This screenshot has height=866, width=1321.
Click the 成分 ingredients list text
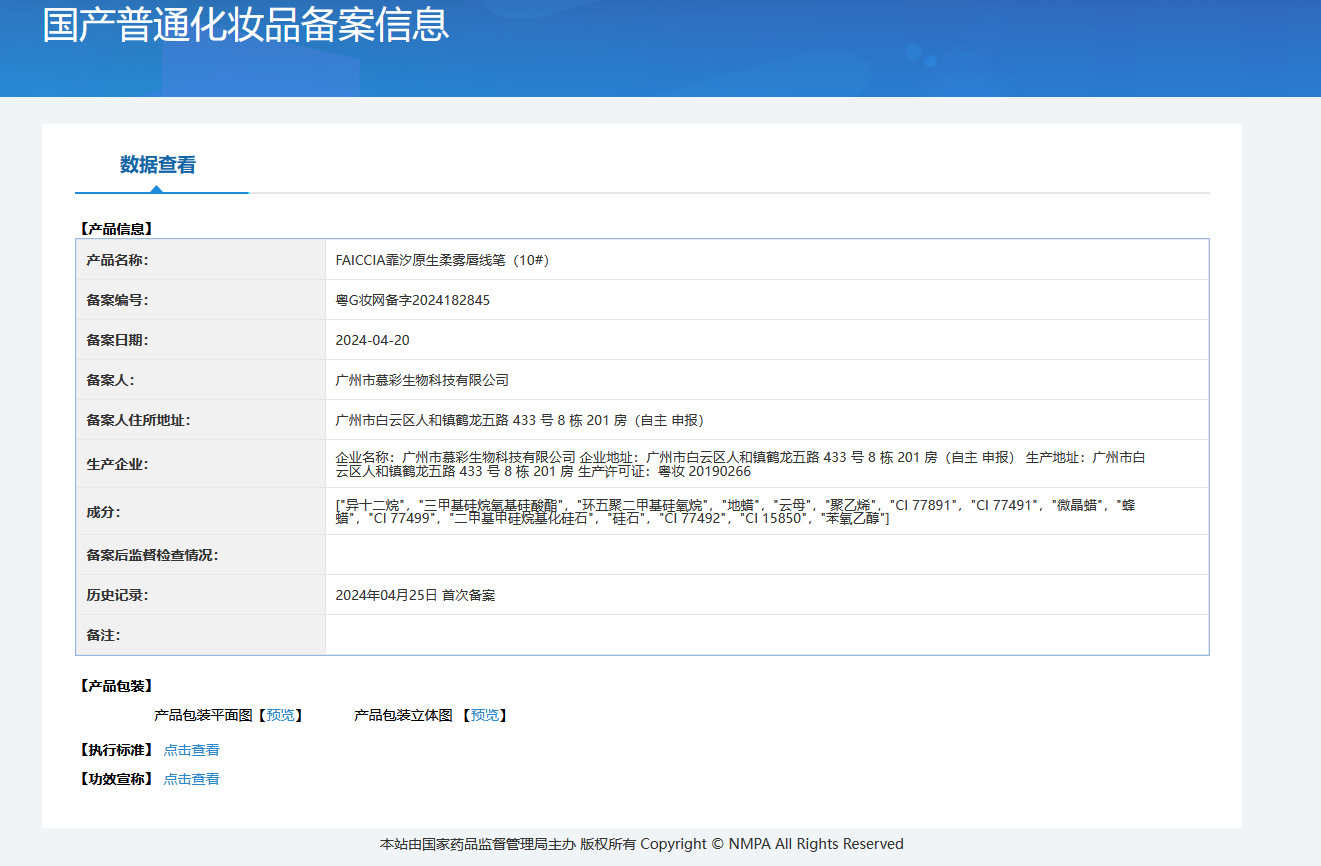[x=735, y=512]
